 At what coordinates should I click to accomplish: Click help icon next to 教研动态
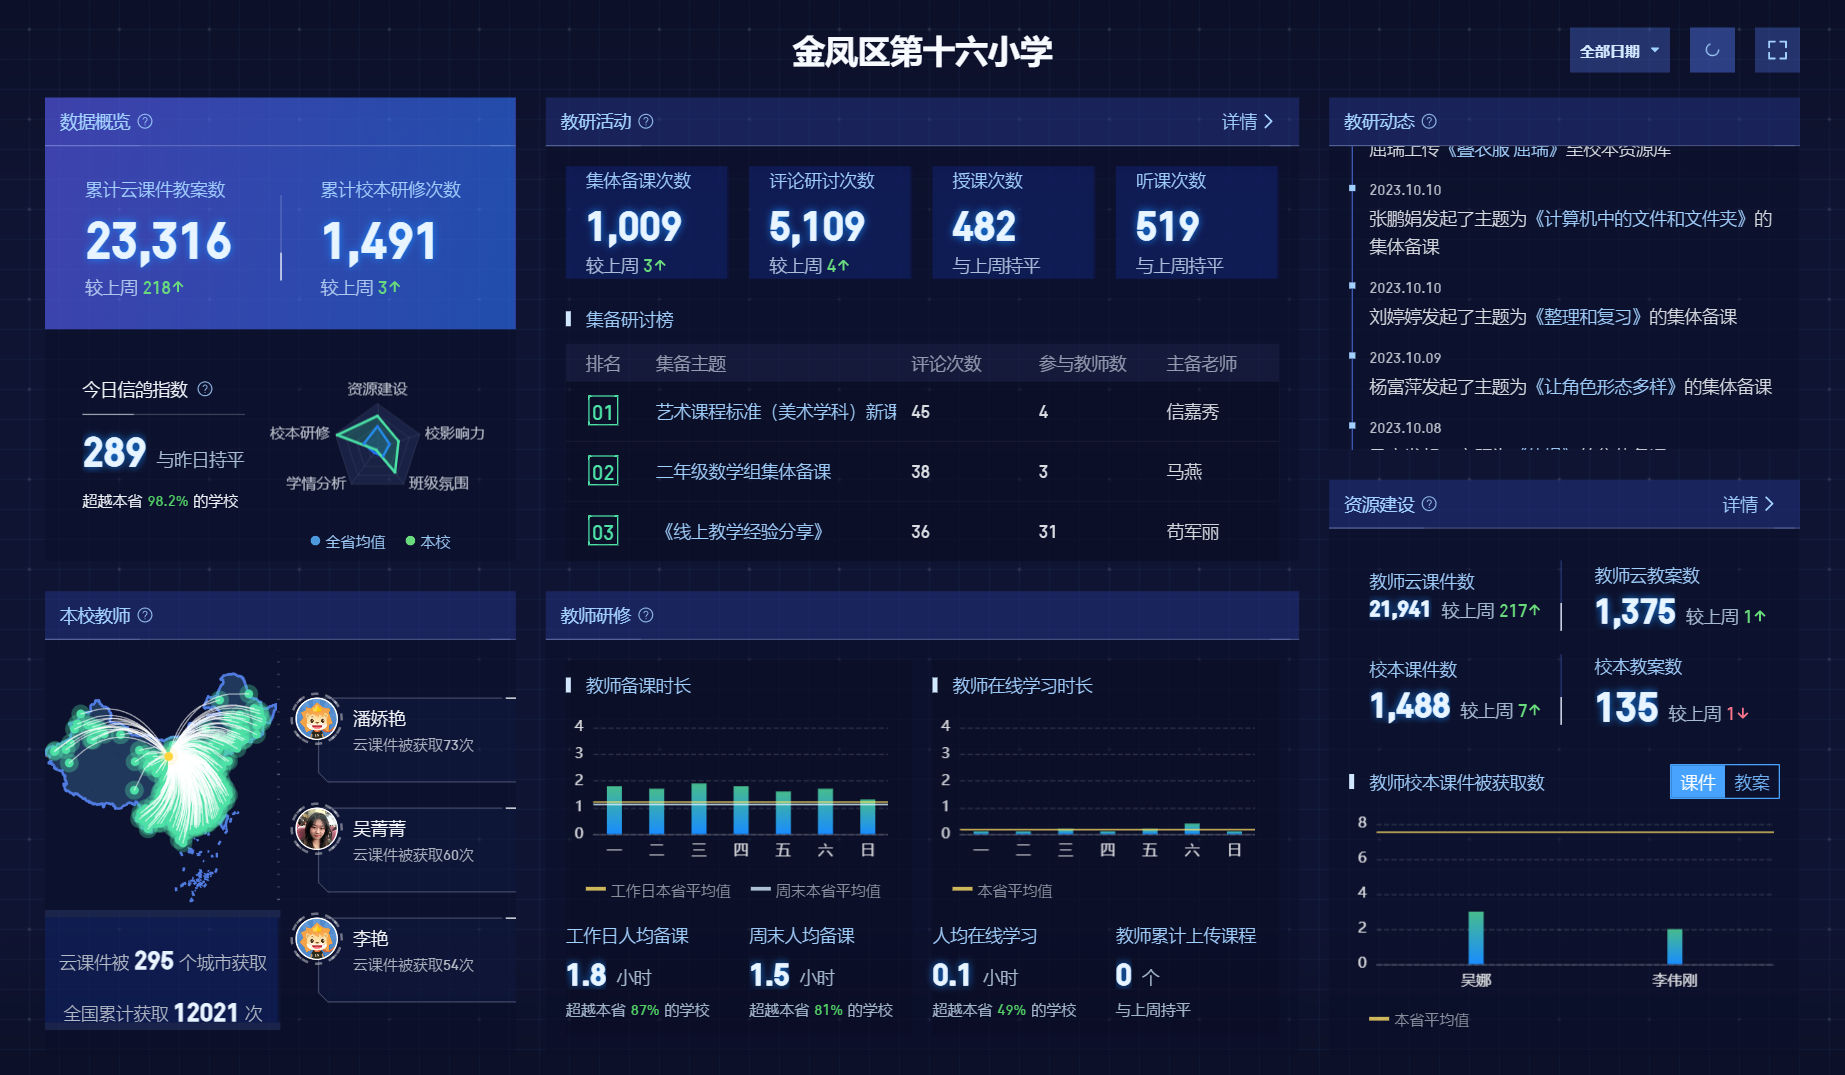pos(1429,121)
